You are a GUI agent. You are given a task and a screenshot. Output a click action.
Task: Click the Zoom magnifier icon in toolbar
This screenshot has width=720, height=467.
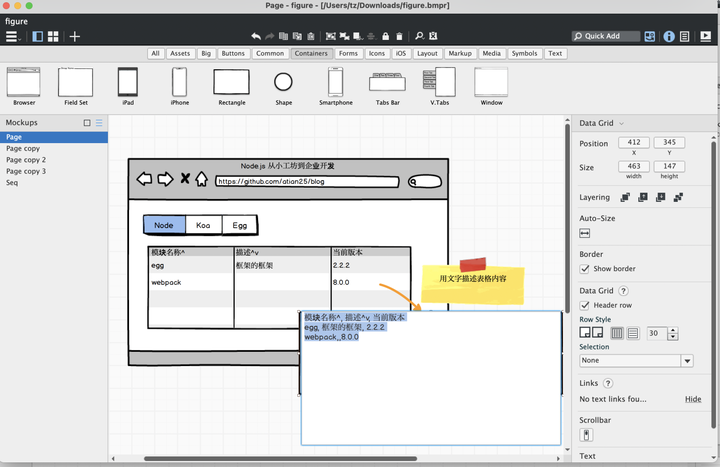[x=420, y=37]
